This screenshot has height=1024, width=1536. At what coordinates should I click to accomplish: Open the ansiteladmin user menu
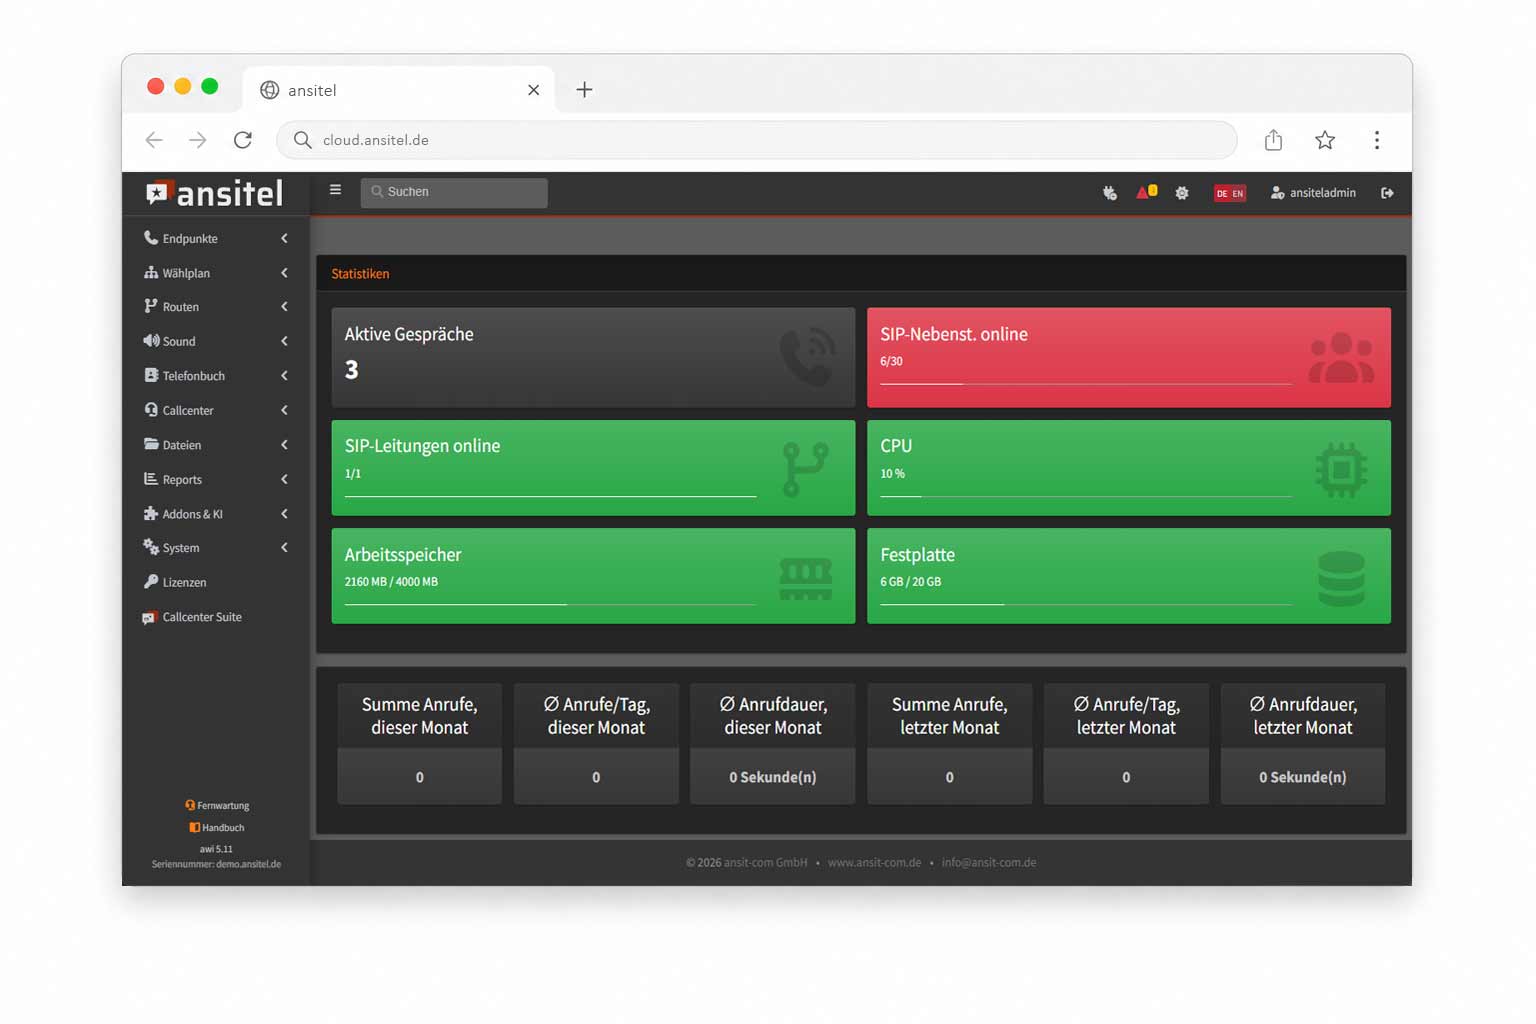[x=1313, y=193]
